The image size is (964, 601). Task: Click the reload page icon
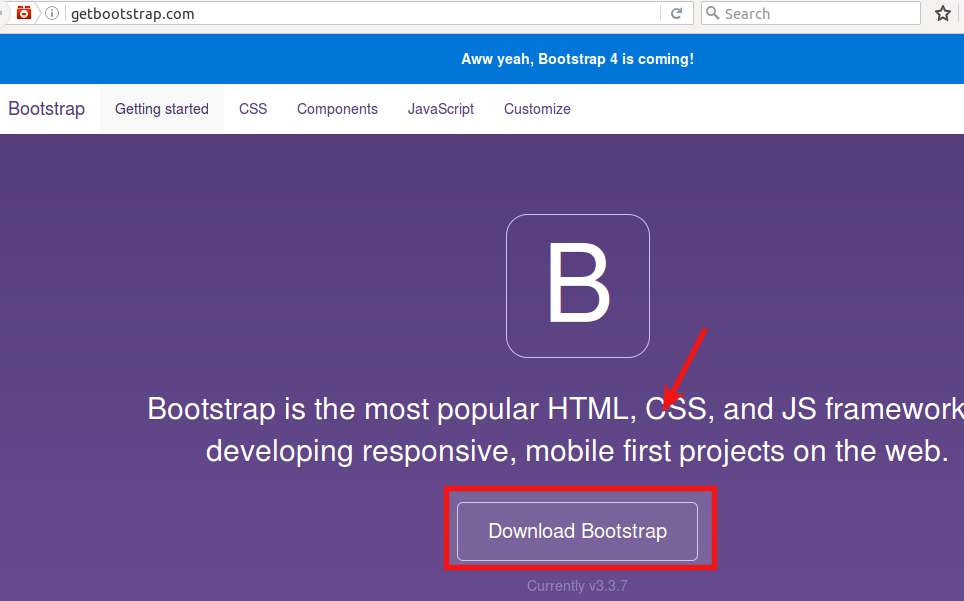coord(678,13)
